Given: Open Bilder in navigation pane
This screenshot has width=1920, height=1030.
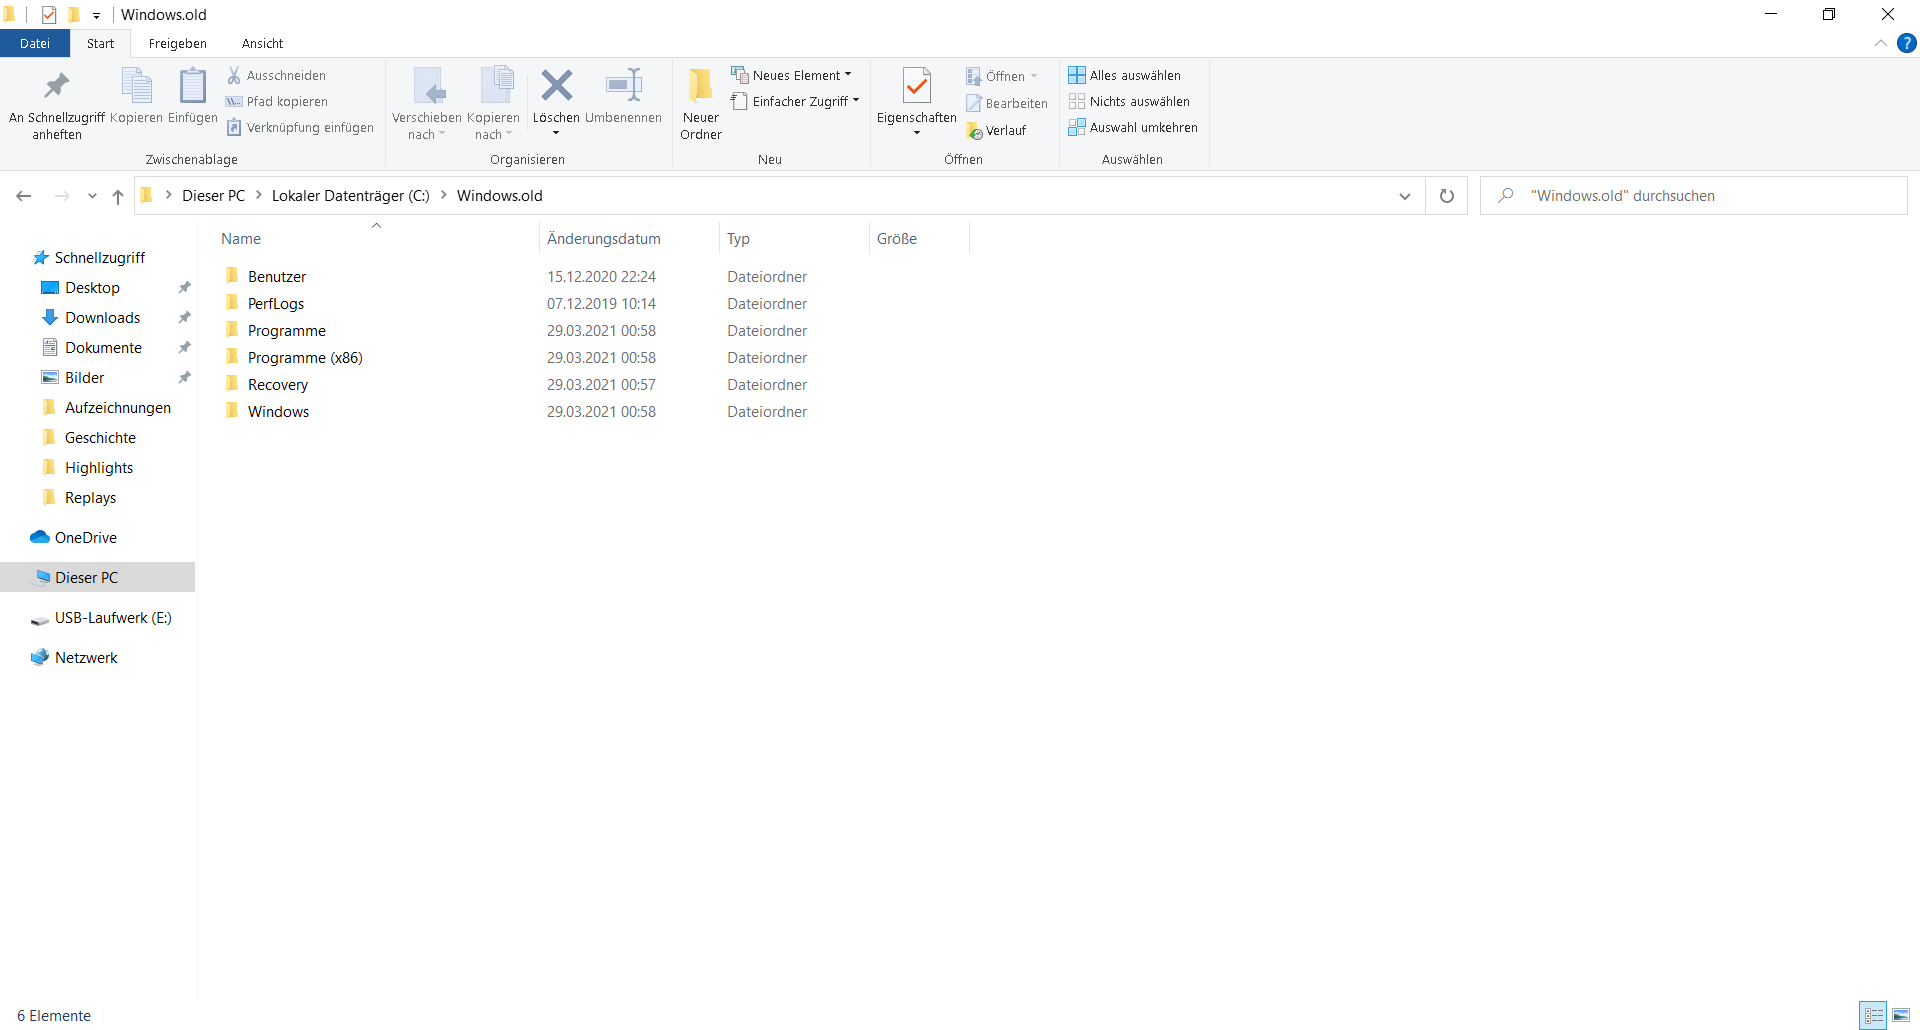Looking at the screenshot, I should [x=84, y=377].
